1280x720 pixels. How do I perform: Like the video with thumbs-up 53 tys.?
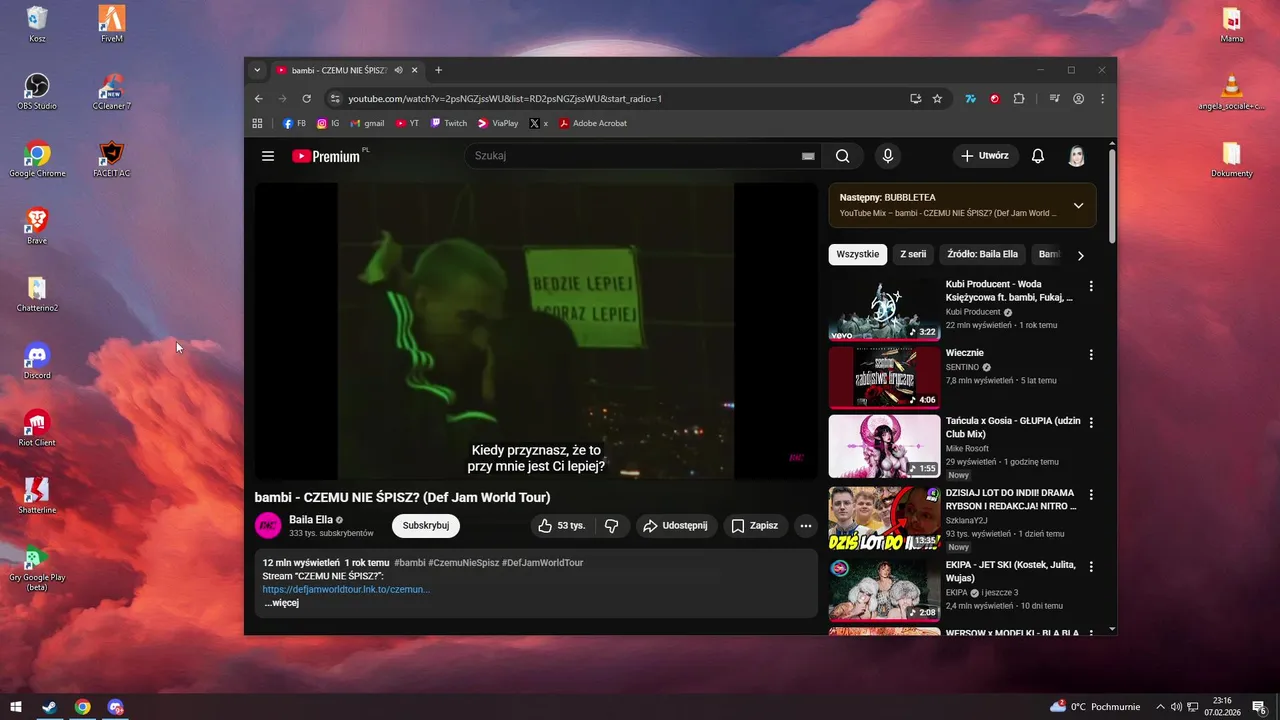[x=561, y=526]
